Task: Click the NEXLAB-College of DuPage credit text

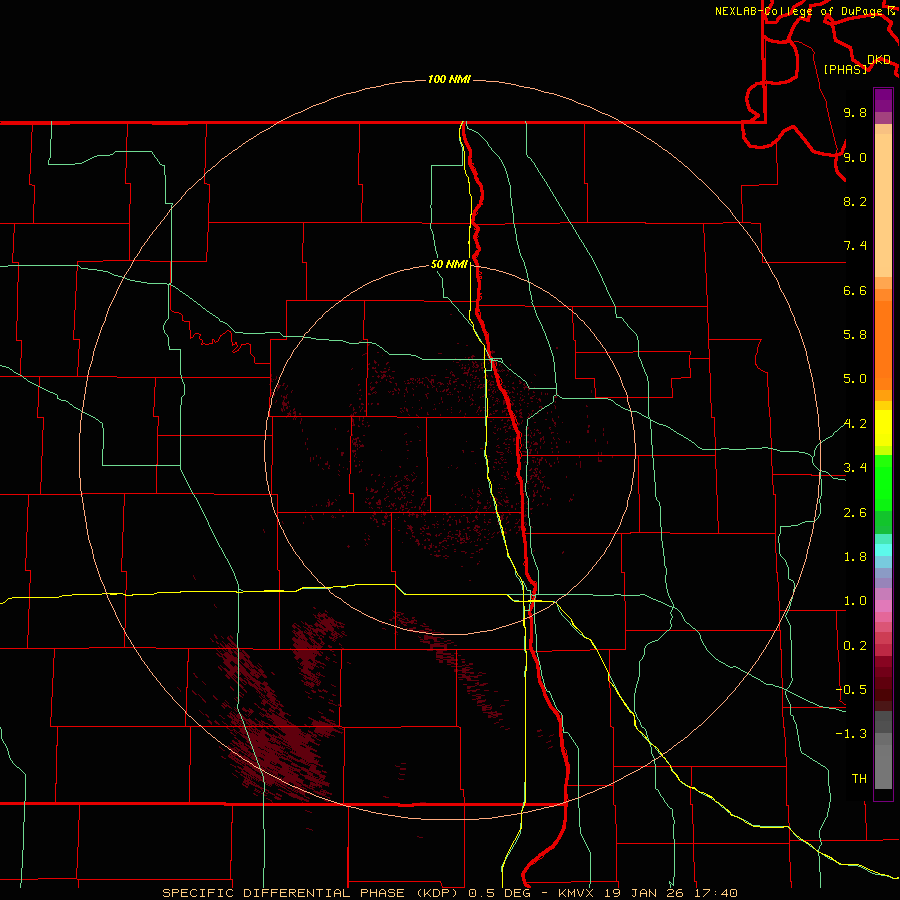Action: (x=798, y=11)
